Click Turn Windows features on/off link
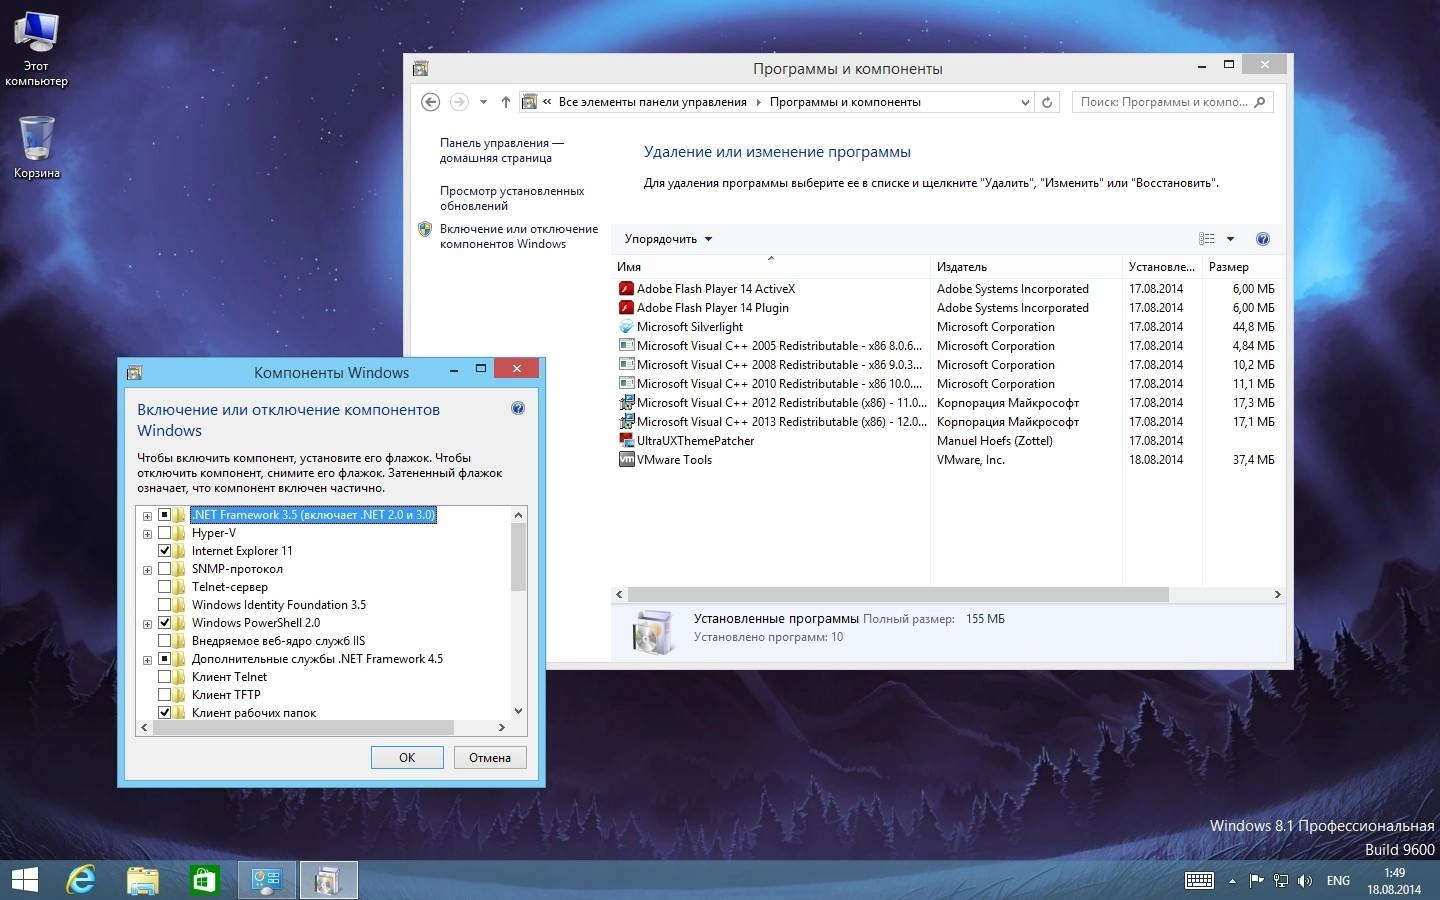The image size is (1440, 900). (519, 236)
